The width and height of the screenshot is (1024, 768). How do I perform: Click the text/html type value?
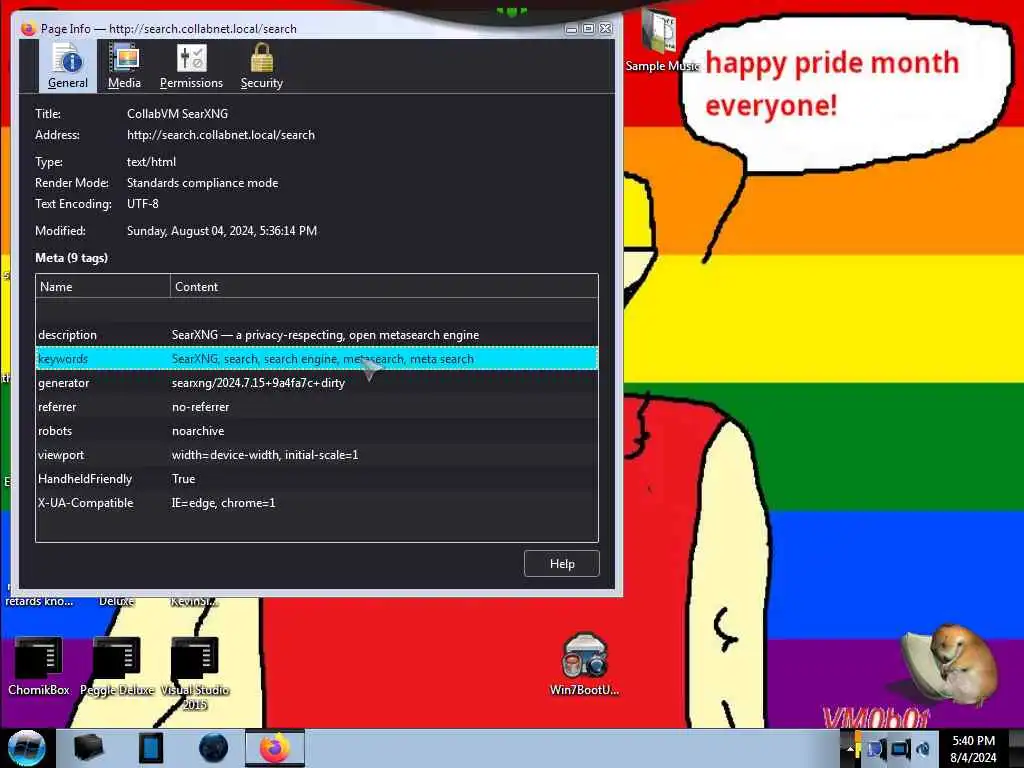(x=152, y=162)
